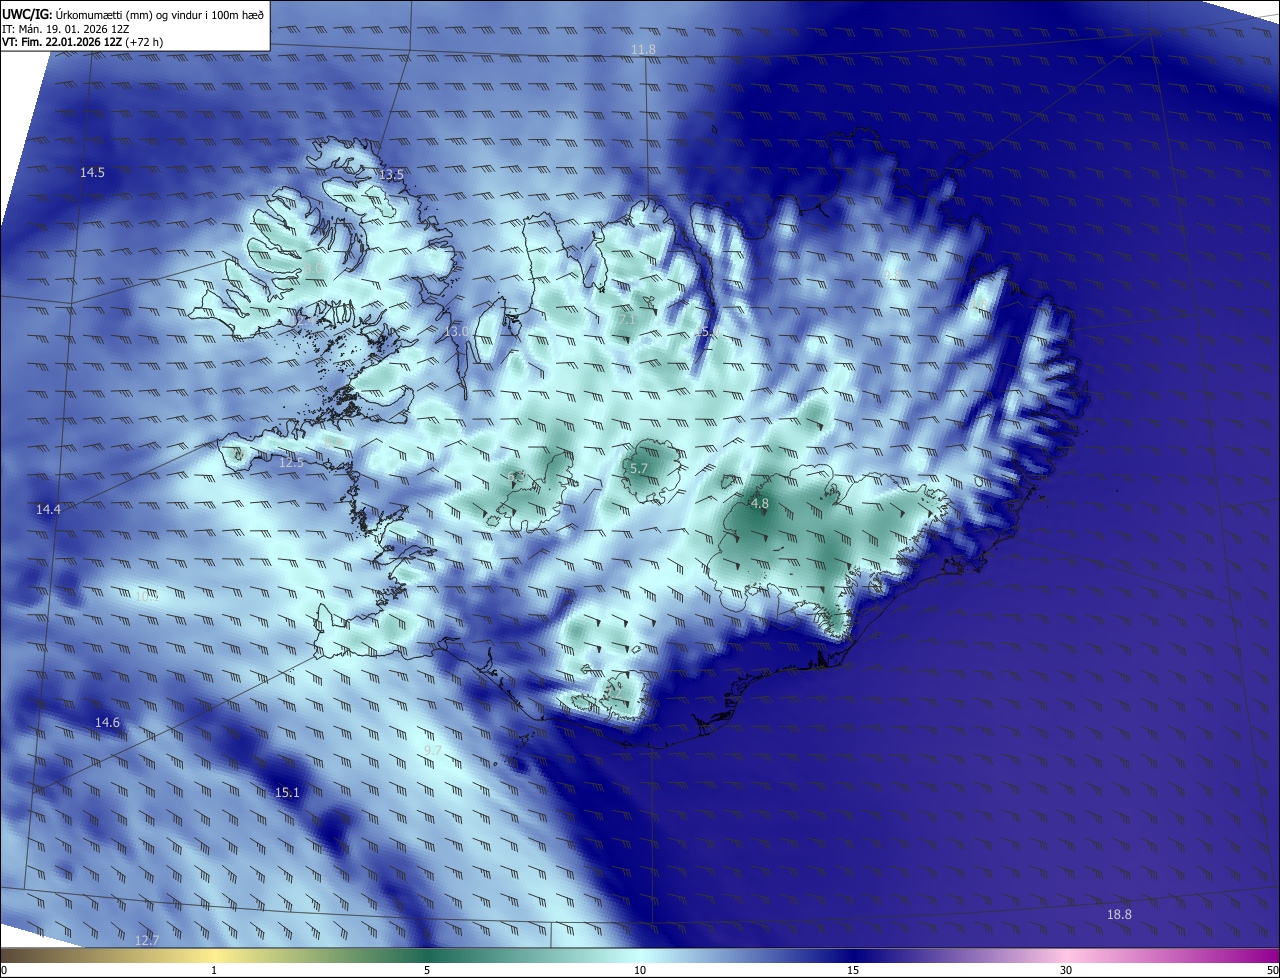
Task: Click the initial time line 'IT: Mán. 19. 01. 2026 12Z'
Action: click(x=65, y=28)
